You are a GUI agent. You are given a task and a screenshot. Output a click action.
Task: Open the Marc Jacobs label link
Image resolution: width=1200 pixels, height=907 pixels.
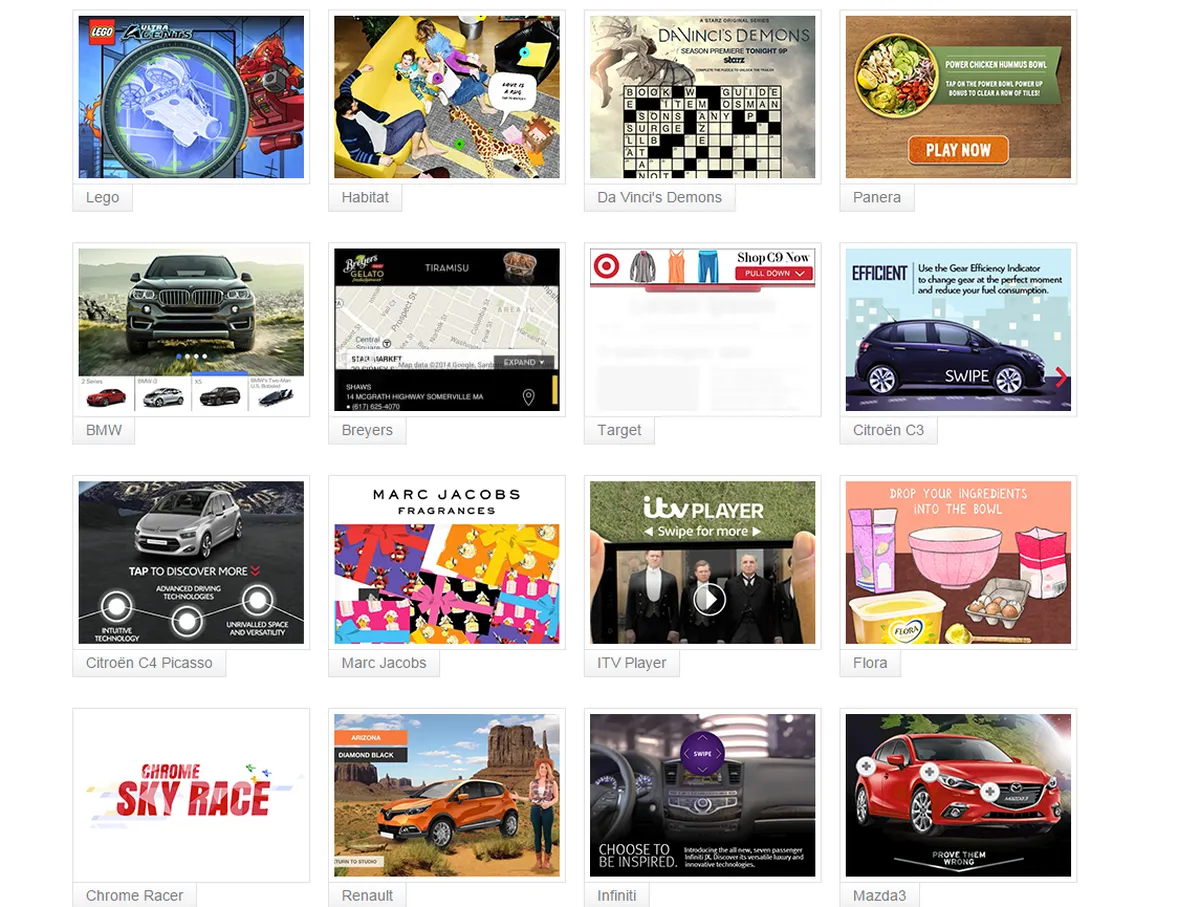[x=384, y=663]
